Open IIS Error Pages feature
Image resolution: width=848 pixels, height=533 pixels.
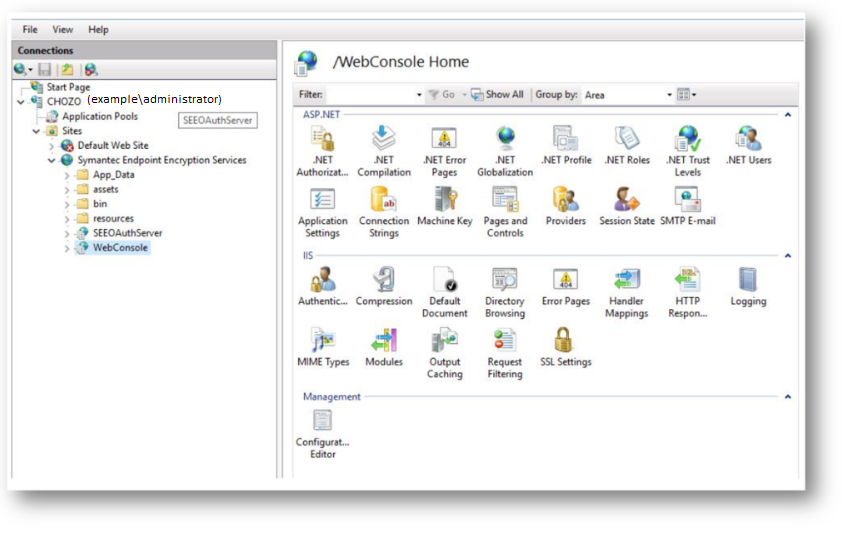coord(566,287)
